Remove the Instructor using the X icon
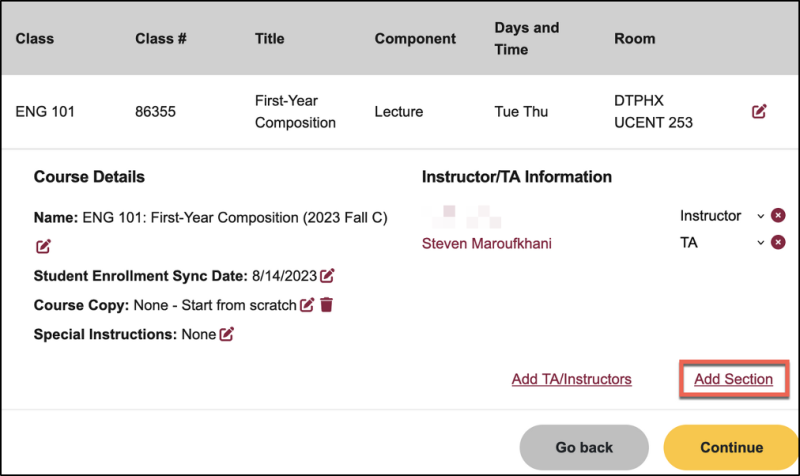The height and width of the screenshot is (476, 800). coord(778,216)
